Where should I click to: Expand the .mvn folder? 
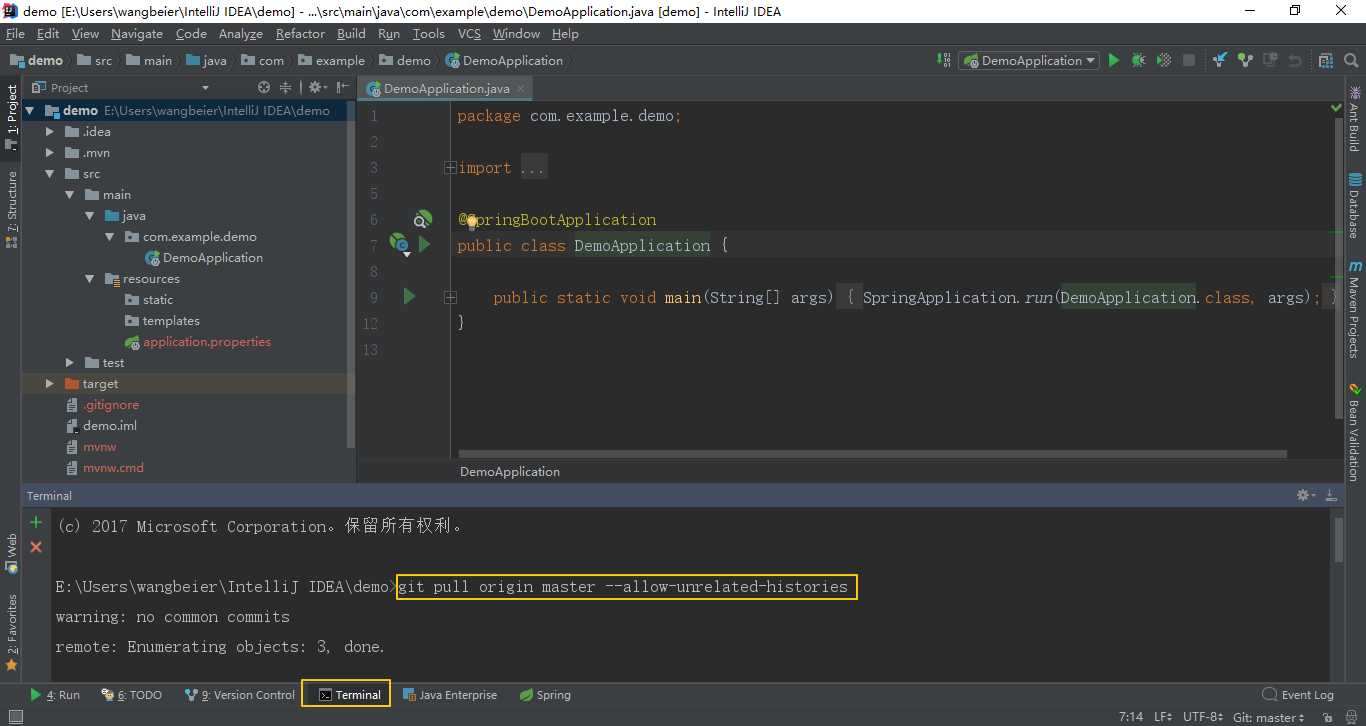[x=50, y=152]
